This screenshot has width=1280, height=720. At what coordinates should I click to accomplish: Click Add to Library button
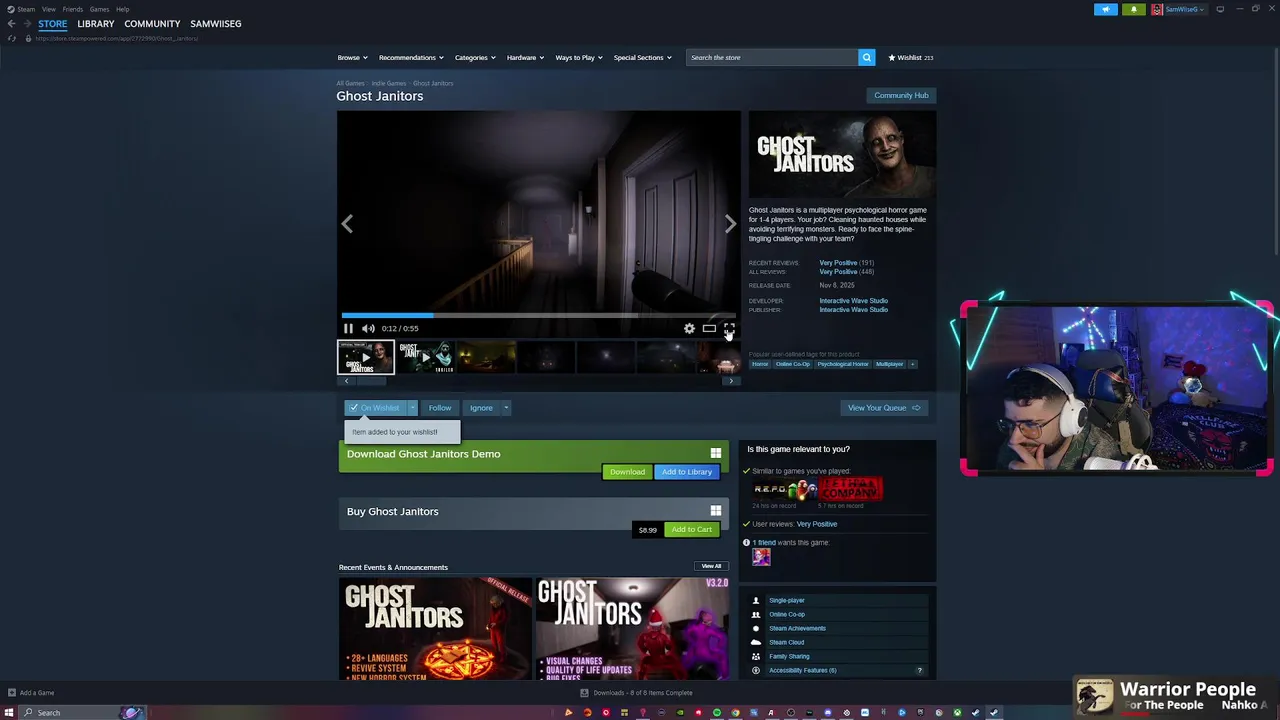pos(687,472)
